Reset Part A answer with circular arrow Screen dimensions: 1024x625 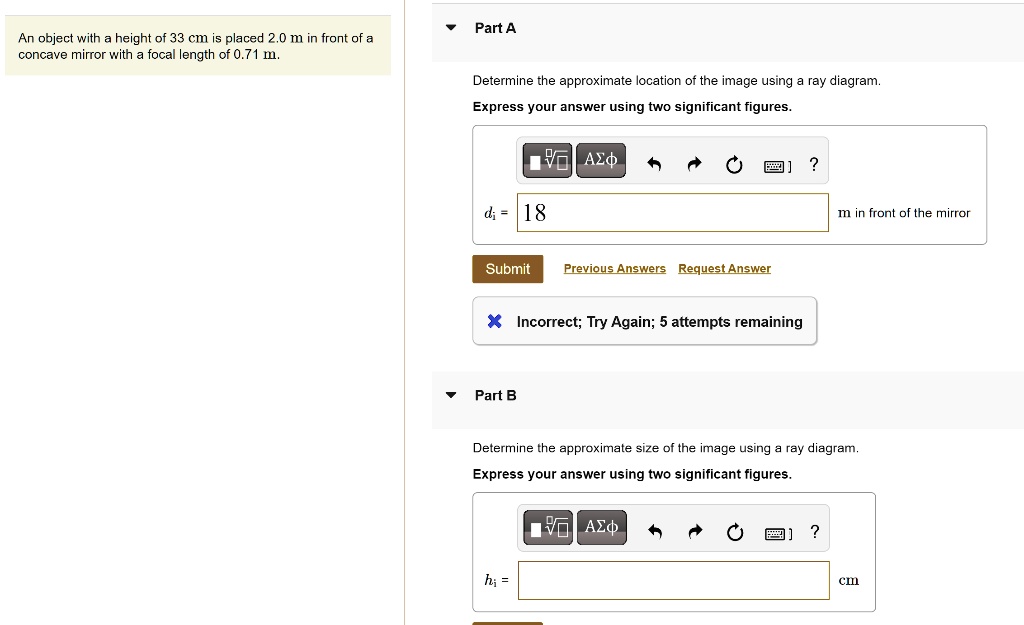[x=734, y=165]
